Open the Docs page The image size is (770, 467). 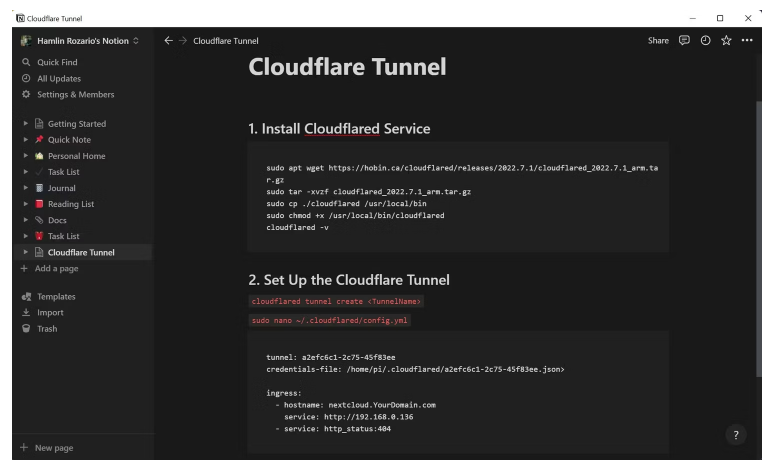57,220
